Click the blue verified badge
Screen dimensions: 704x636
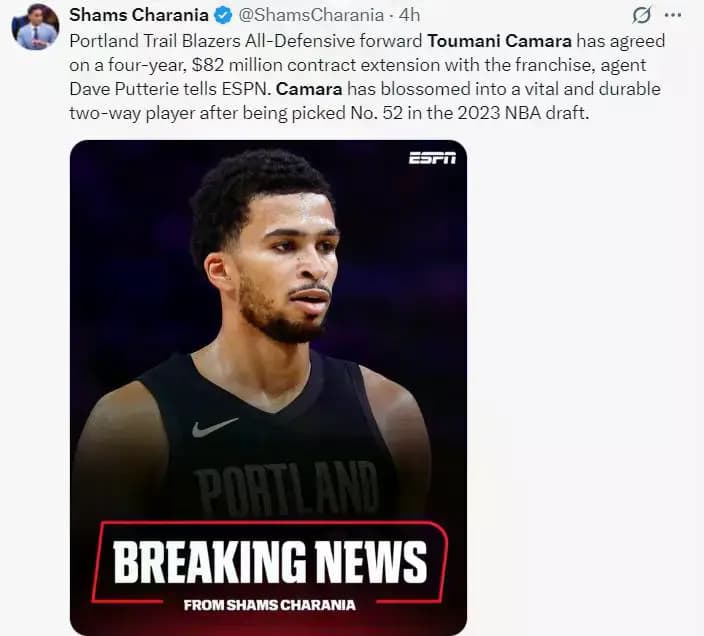pos(223,16)
